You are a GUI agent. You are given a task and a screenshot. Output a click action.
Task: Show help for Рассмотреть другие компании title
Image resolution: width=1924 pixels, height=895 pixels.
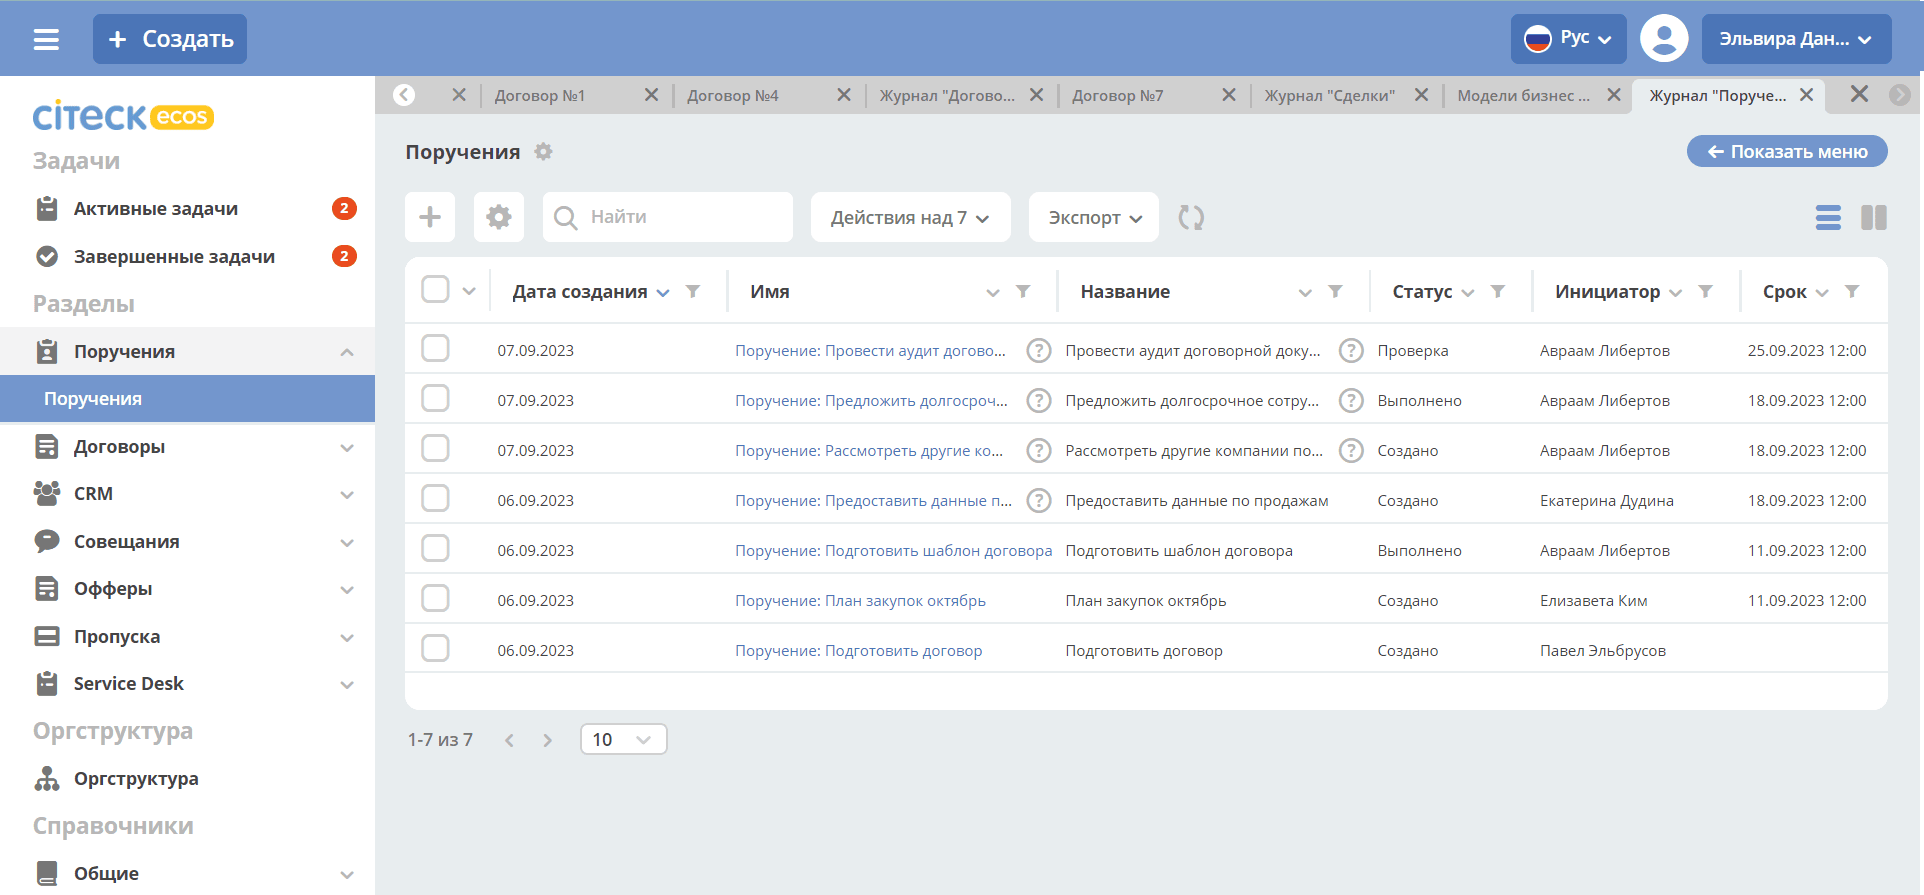(x=1351, y=450)
